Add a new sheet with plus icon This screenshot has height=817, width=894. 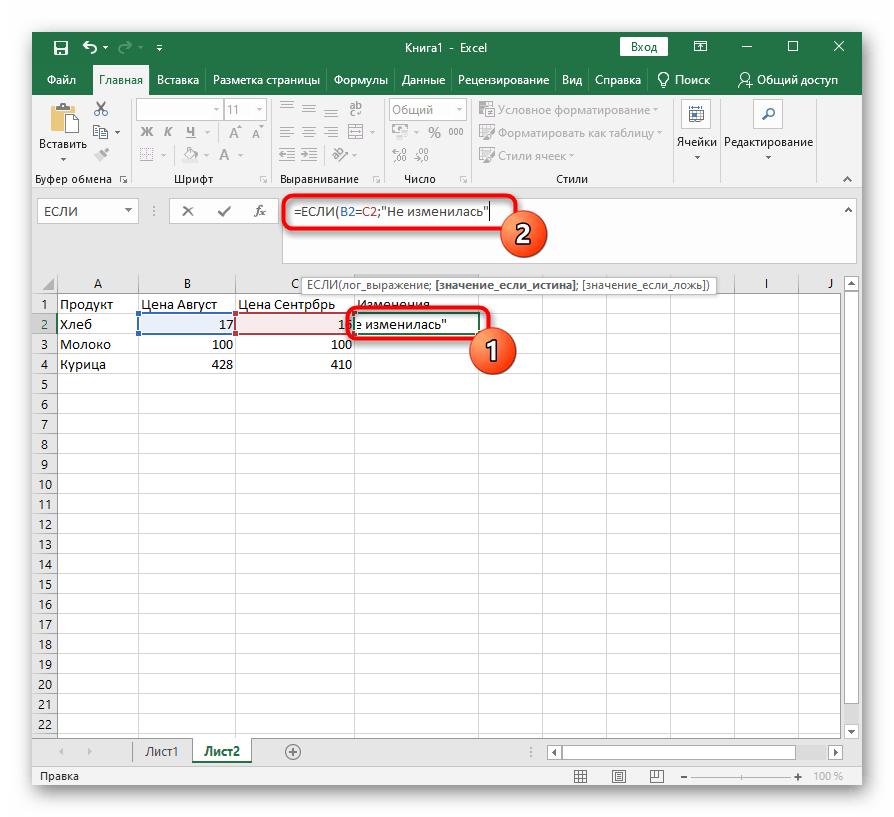tap(293, 752)
